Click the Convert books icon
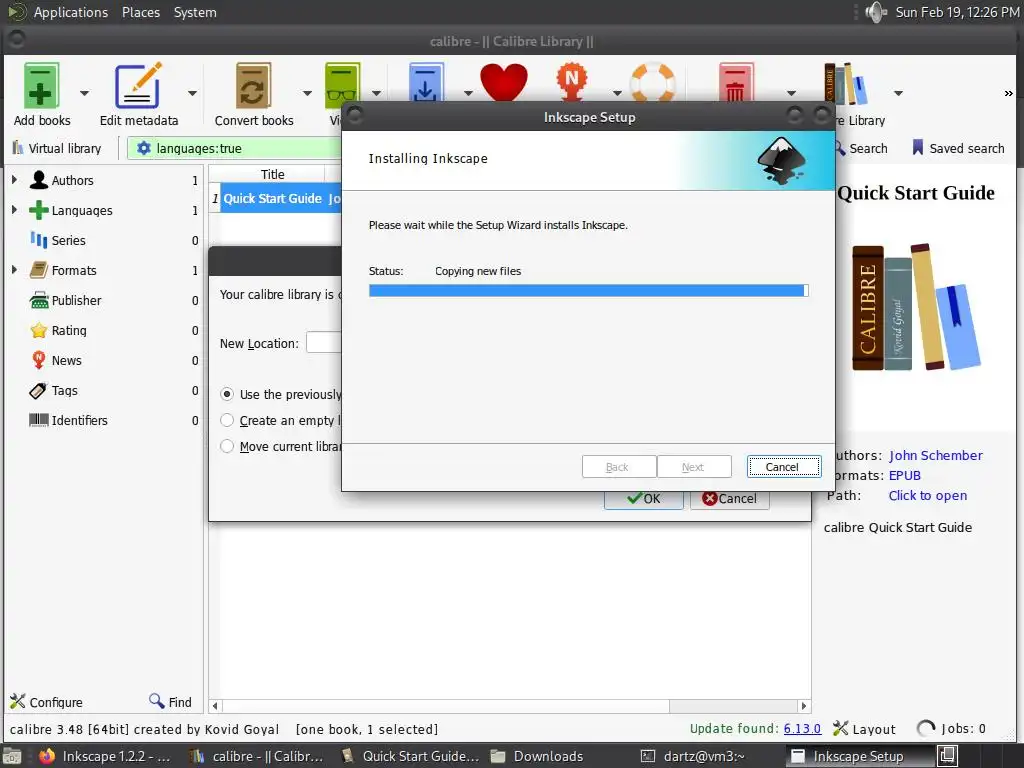The width and height of the screenshot is (1024, 768). [x=253, y=86]
